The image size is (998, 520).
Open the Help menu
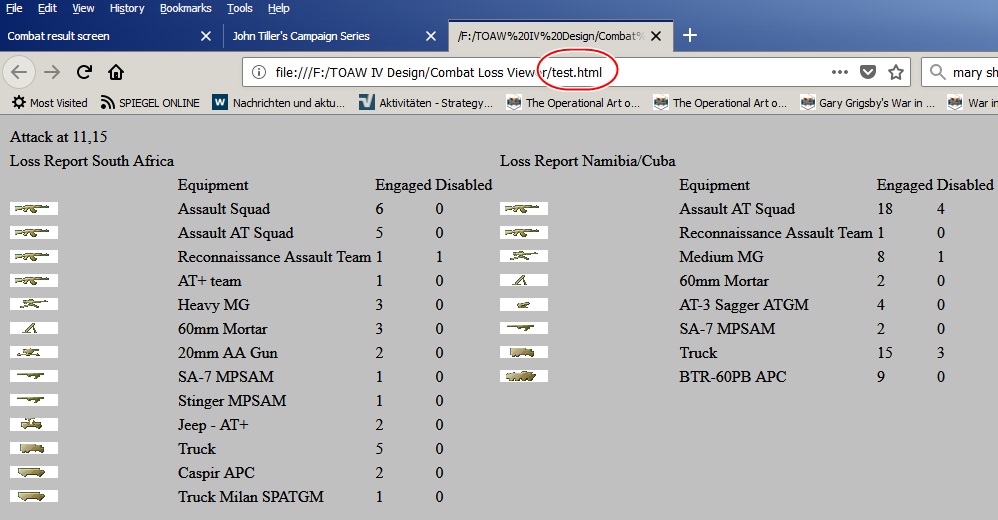click(279, 8)
